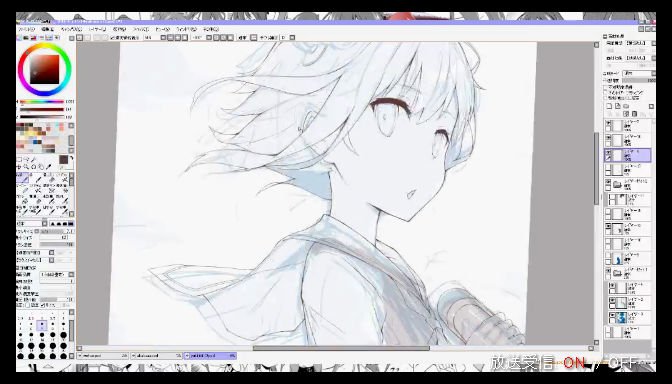Open the canvas effect dropdown
This screenshot has height=384, width=672.
coord(640,58)
